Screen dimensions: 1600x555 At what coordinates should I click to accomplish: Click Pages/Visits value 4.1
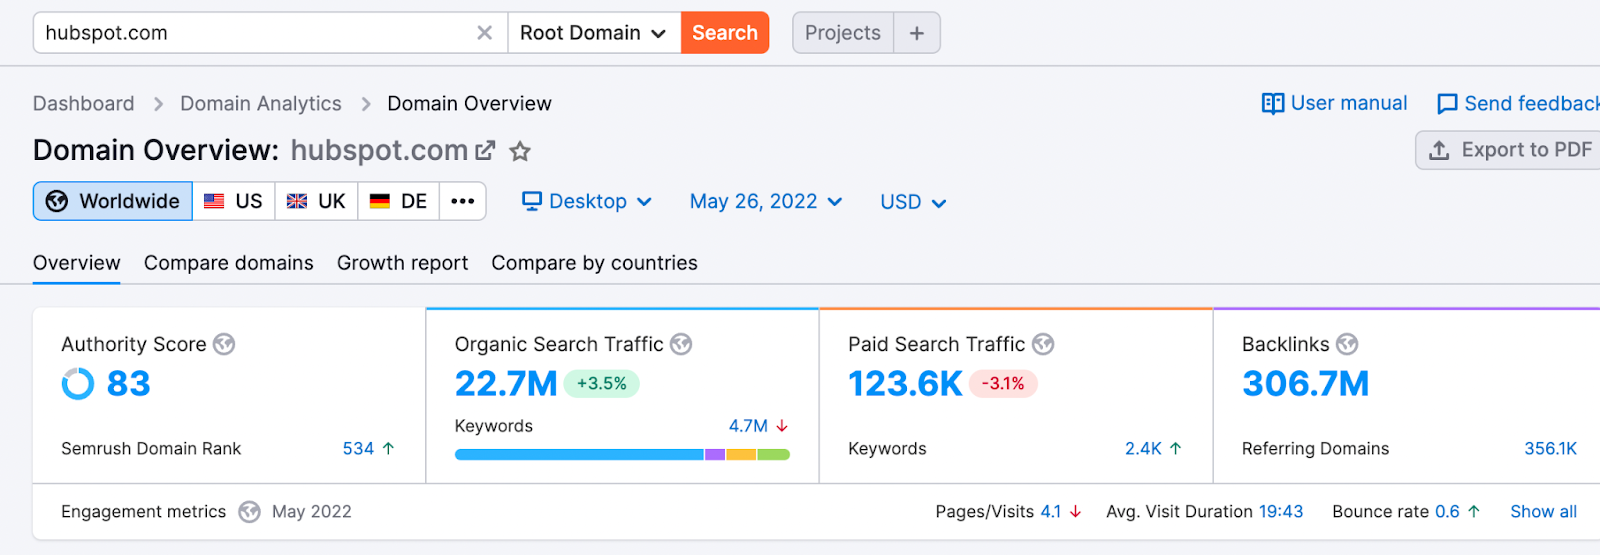pos(1051,512)
